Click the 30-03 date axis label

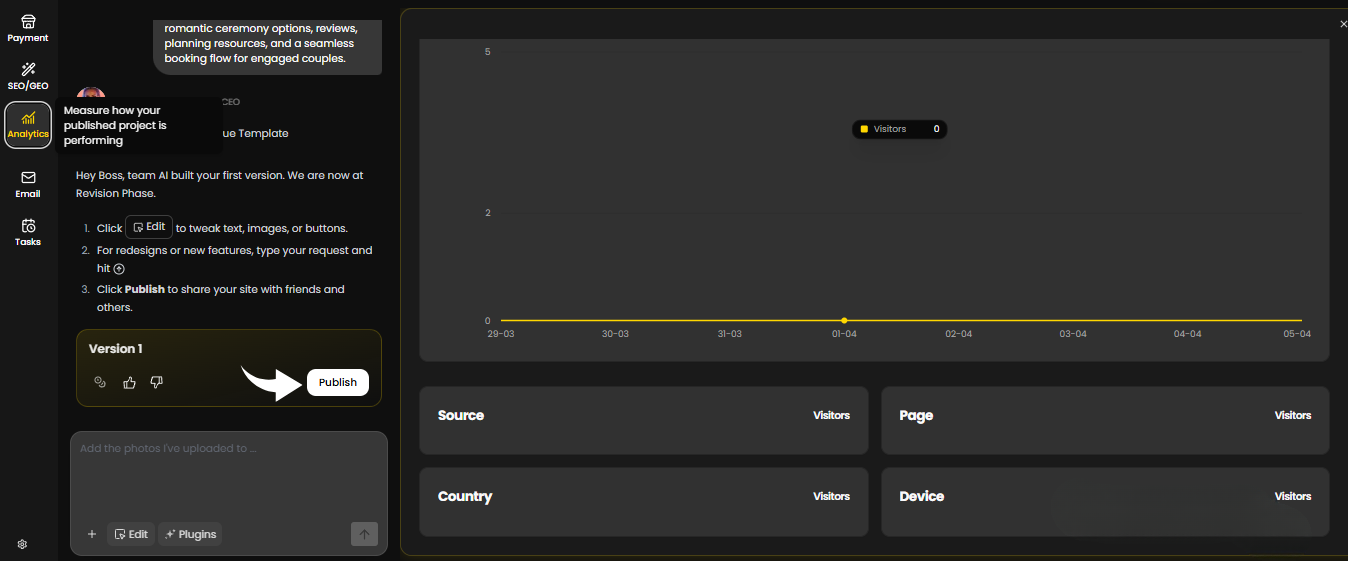(615, 334)
